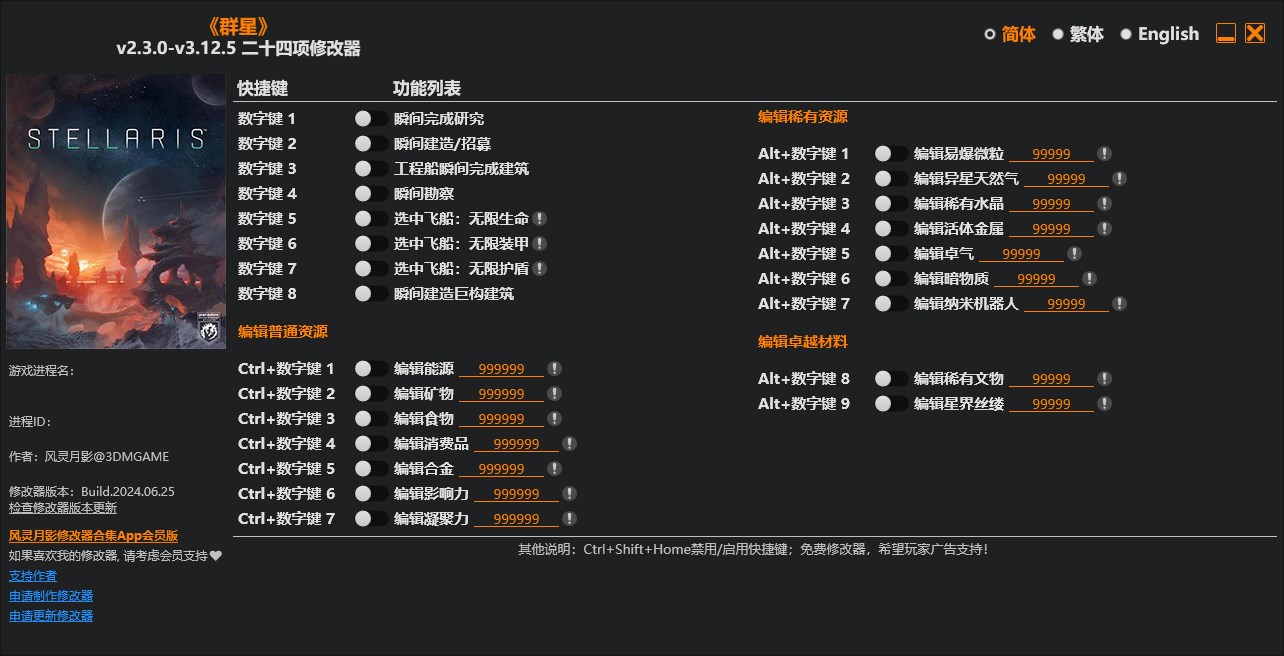Click info icon next to 编辑卓气

click(x=1074, y=253)
